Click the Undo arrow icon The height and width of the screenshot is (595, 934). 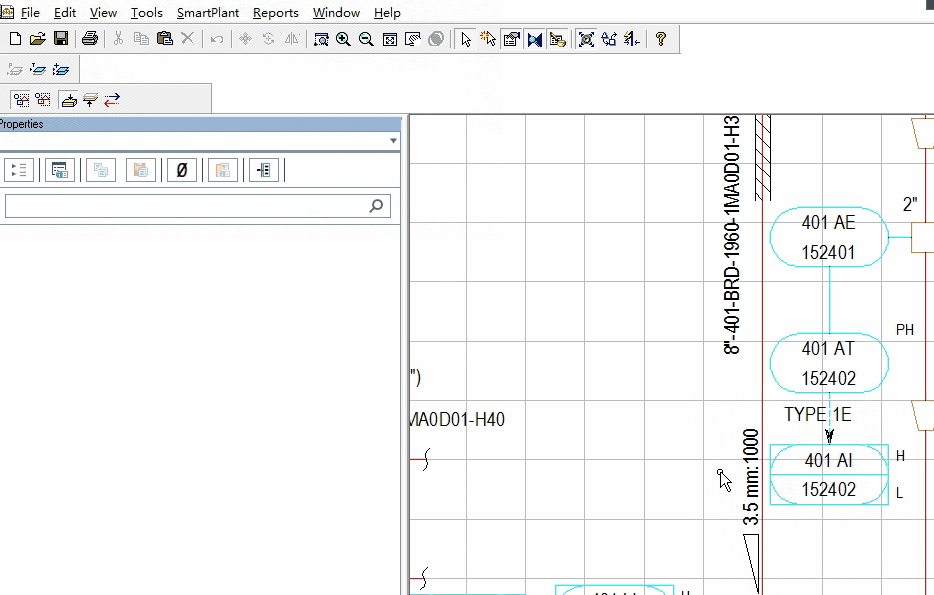[217, 39]
